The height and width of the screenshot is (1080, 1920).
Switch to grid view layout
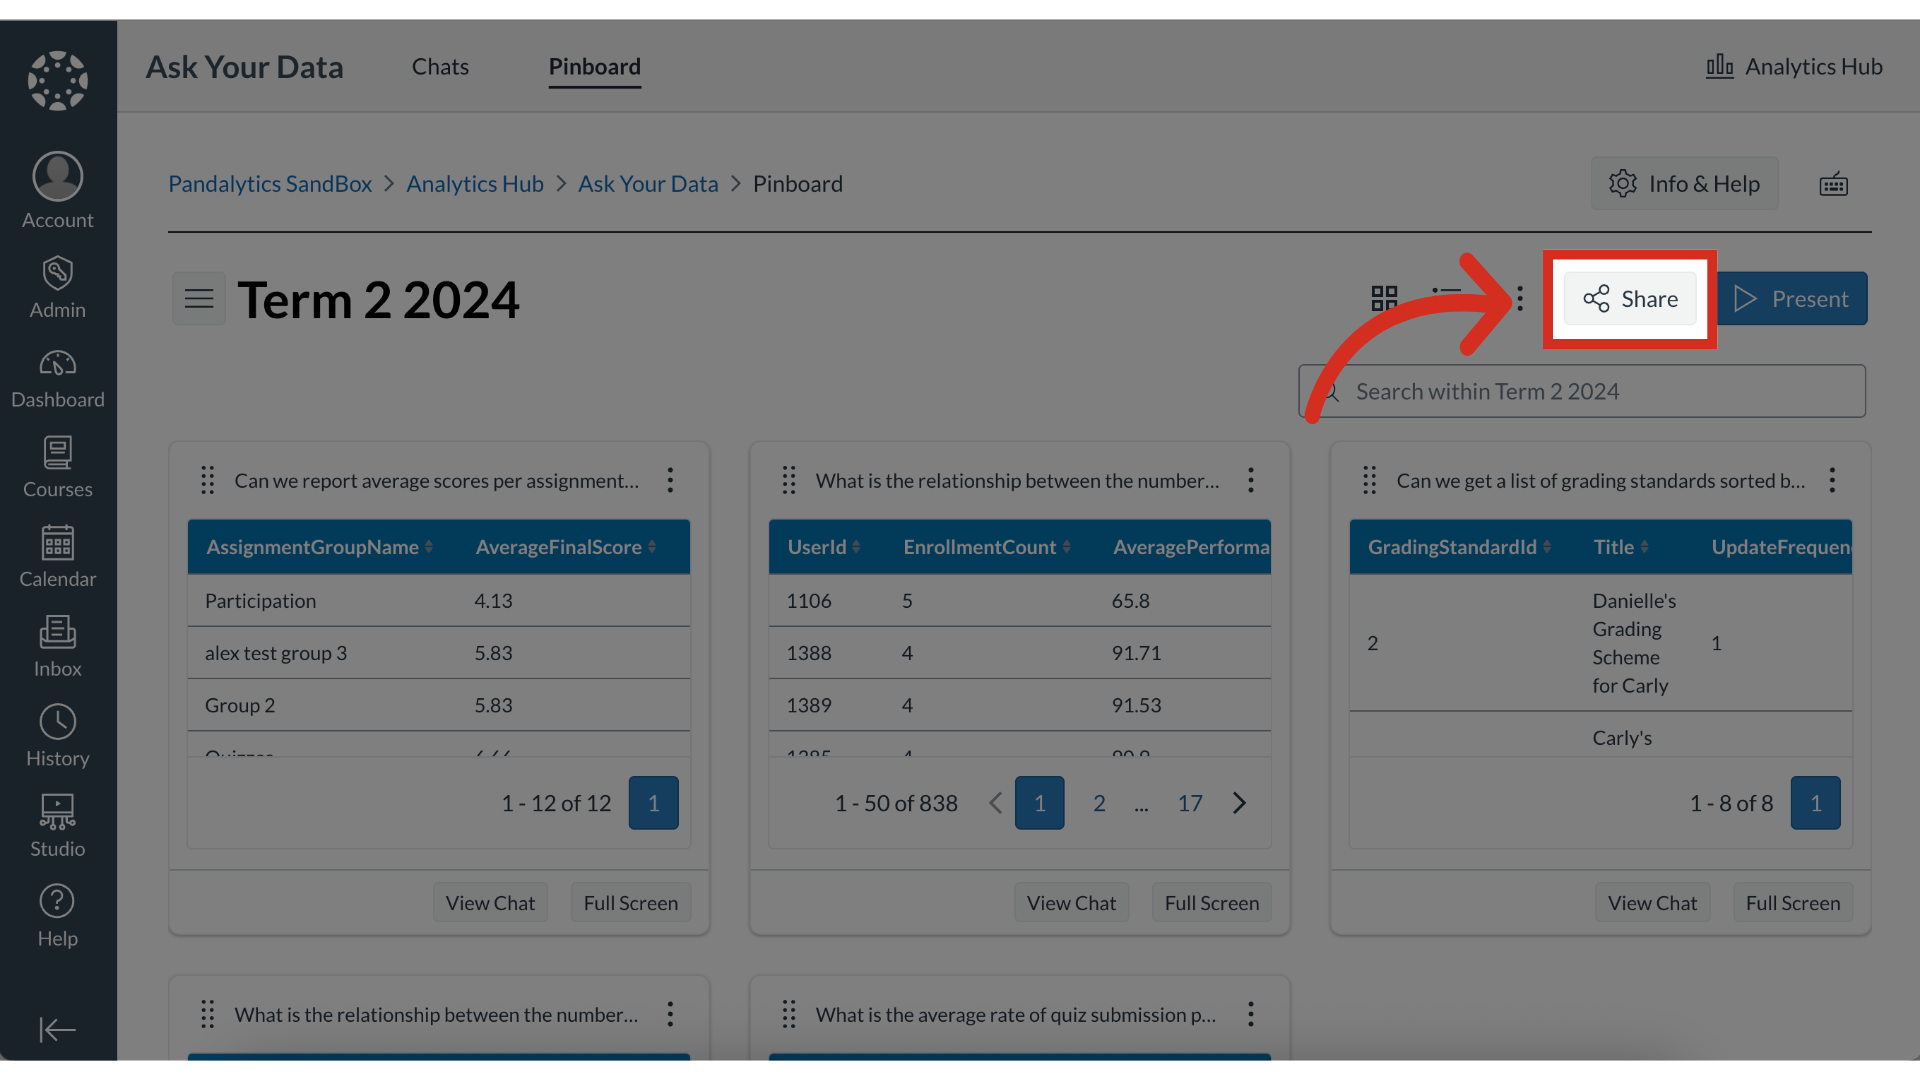tap(1384, 297)
